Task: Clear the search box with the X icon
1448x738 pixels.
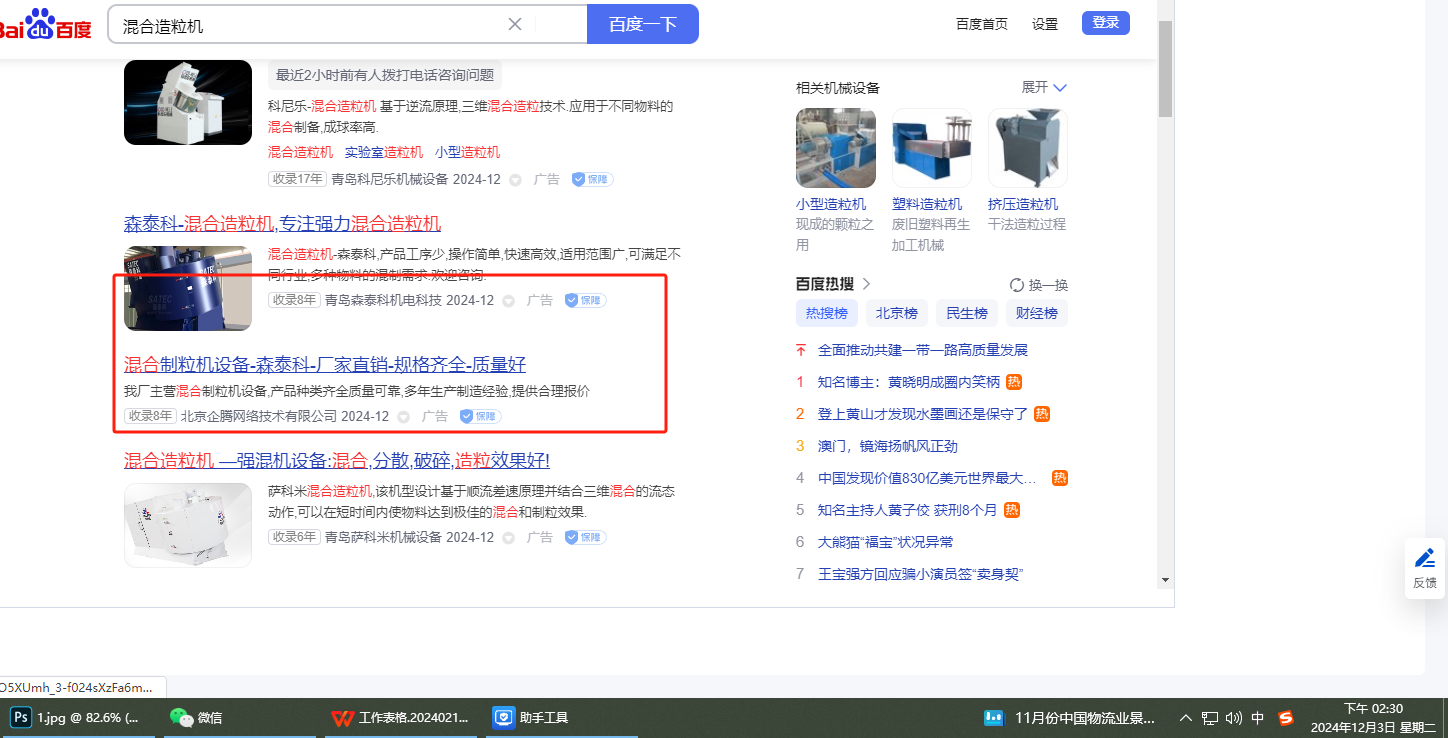Action: point(515,24)
